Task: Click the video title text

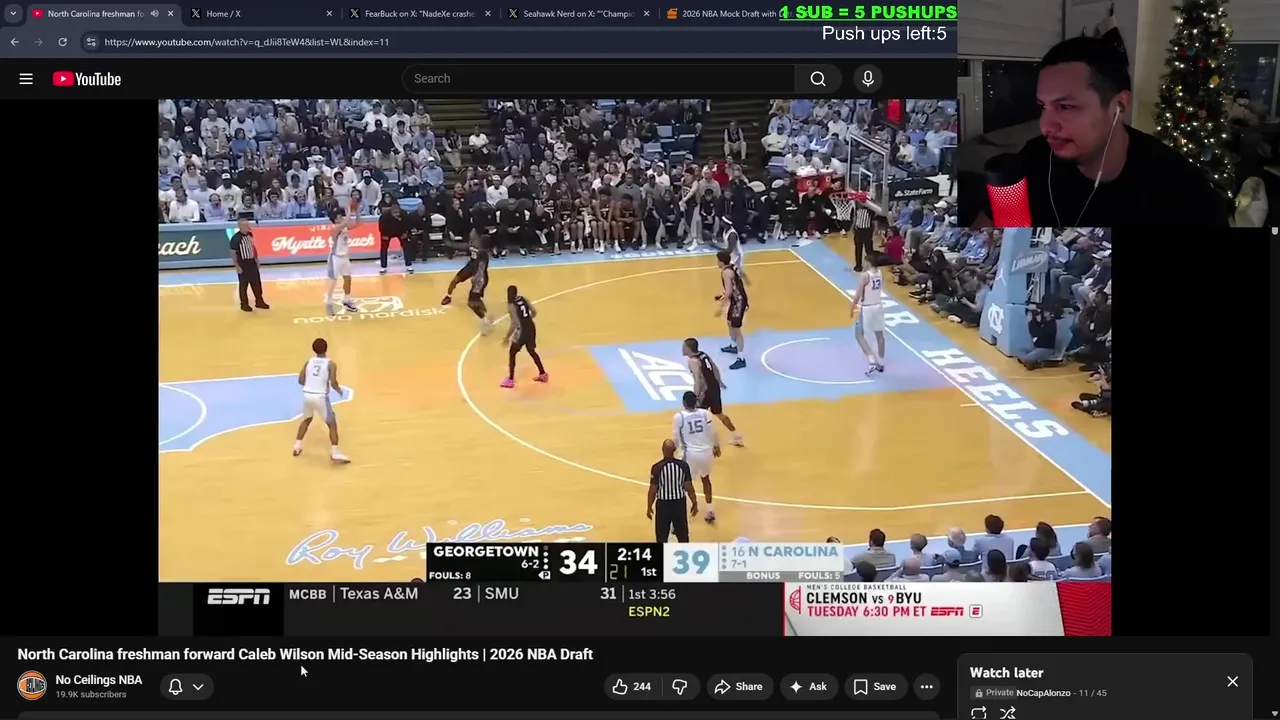Action: pos(305,654)
